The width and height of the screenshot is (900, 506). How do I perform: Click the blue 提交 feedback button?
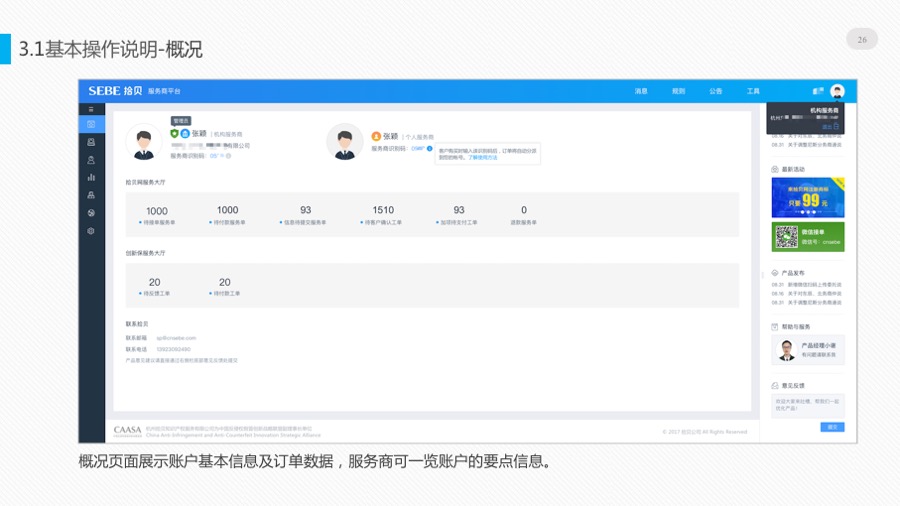pyautogui.click(x=832, y=427)
